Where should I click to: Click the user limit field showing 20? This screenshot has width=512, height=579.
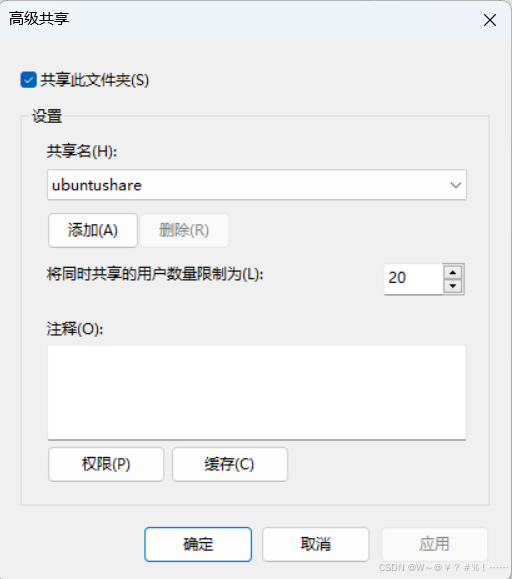coord(413,279)
